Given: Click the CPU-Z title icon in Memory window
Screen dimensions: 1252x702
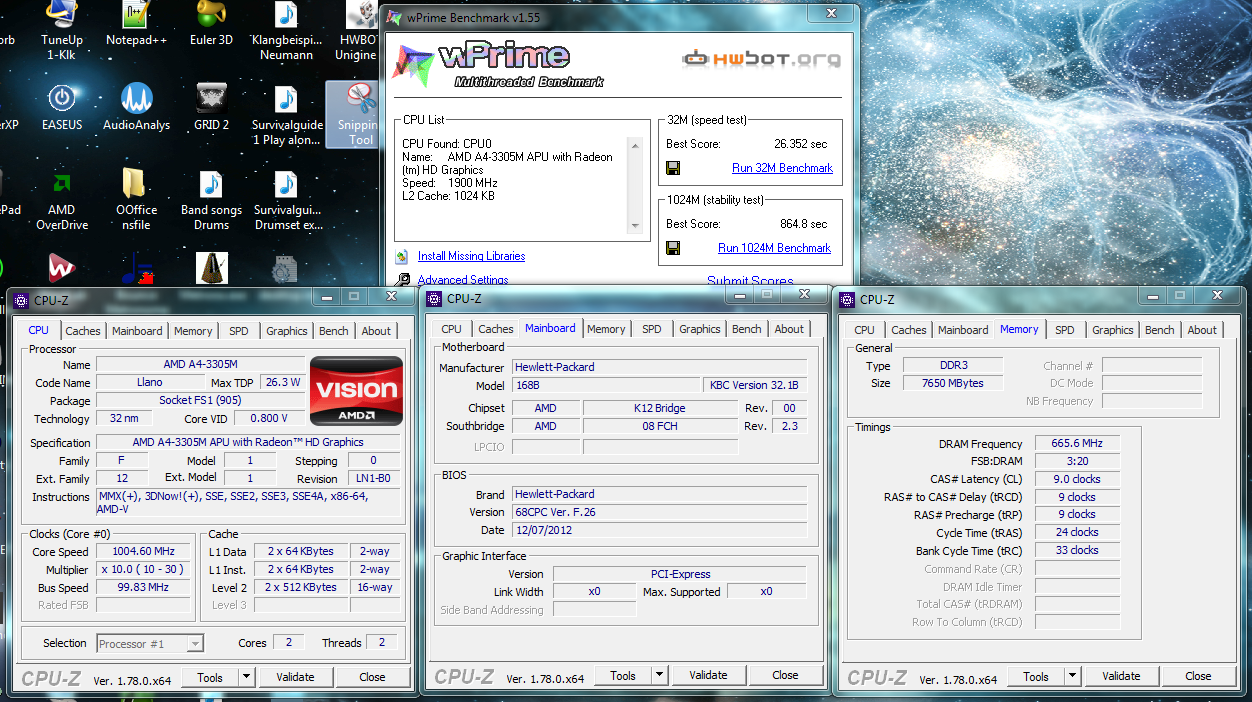Looking at the screenshot, I should [847, 298].
